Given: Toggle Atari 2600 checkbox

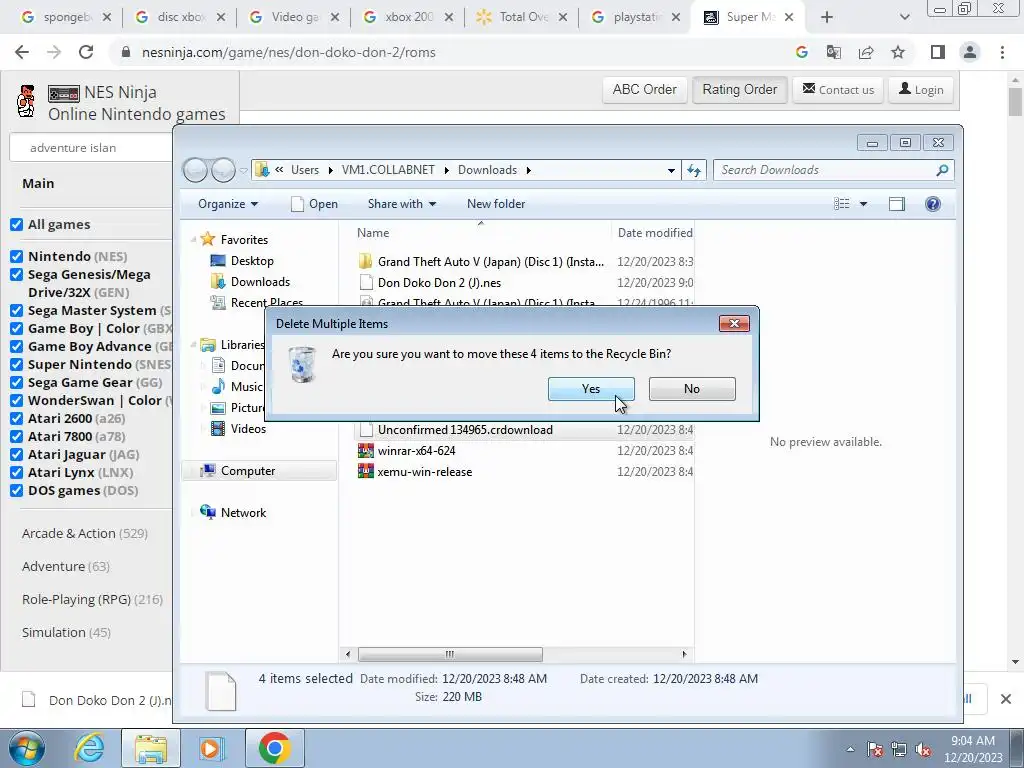Looking at the screenshot, I should point(17,419).
